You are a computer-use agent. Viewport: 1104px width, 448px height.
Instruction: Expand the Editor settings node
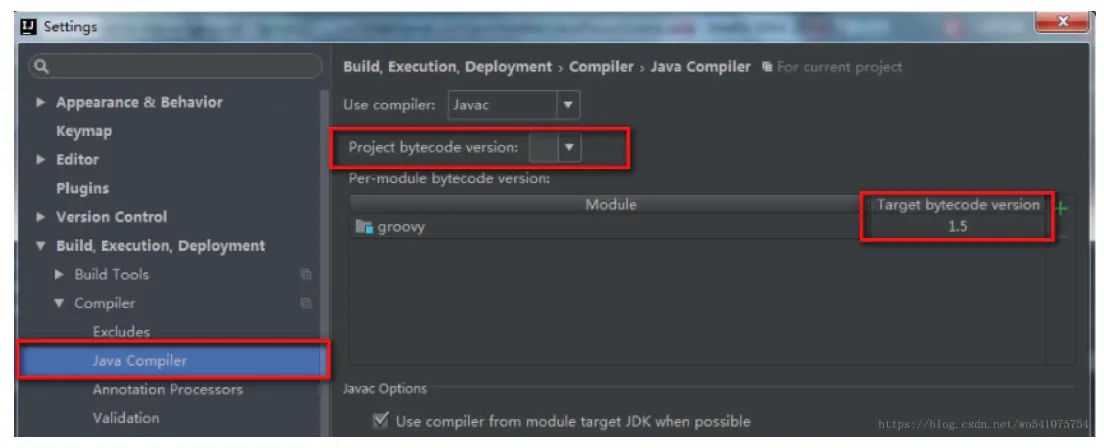[x=41, y=160]
